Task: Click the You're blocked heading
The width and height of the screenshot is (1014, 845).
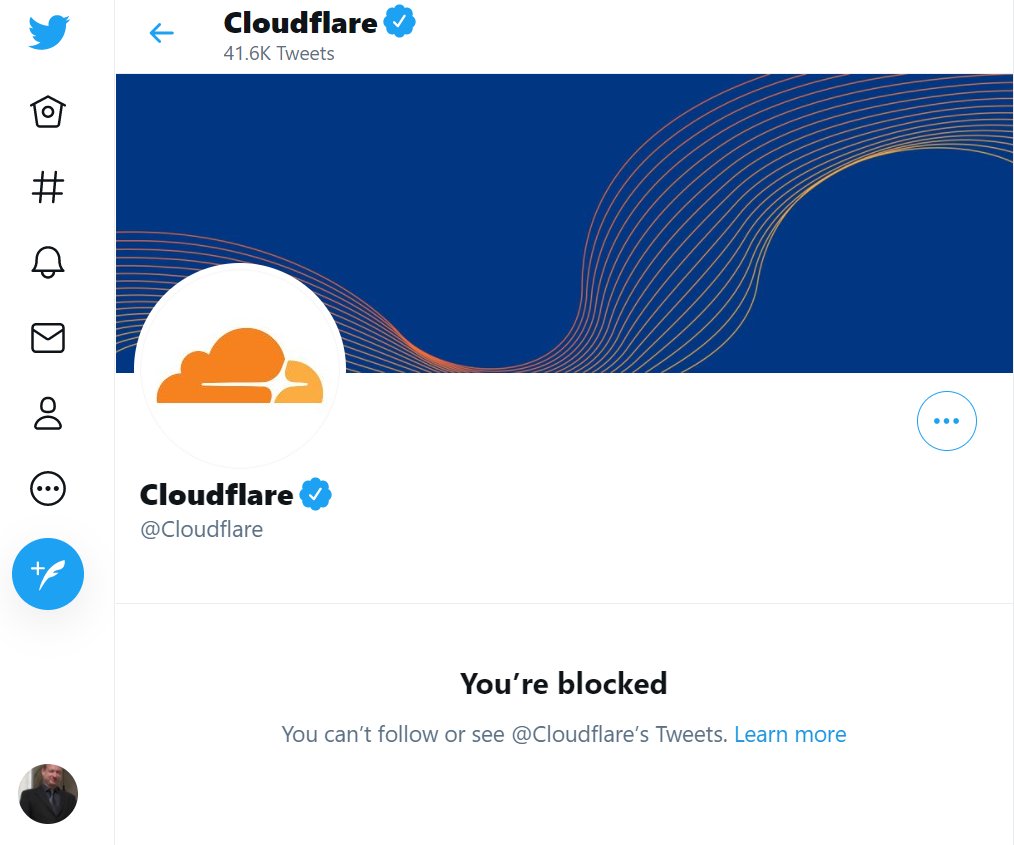Action: click(563, 683)
